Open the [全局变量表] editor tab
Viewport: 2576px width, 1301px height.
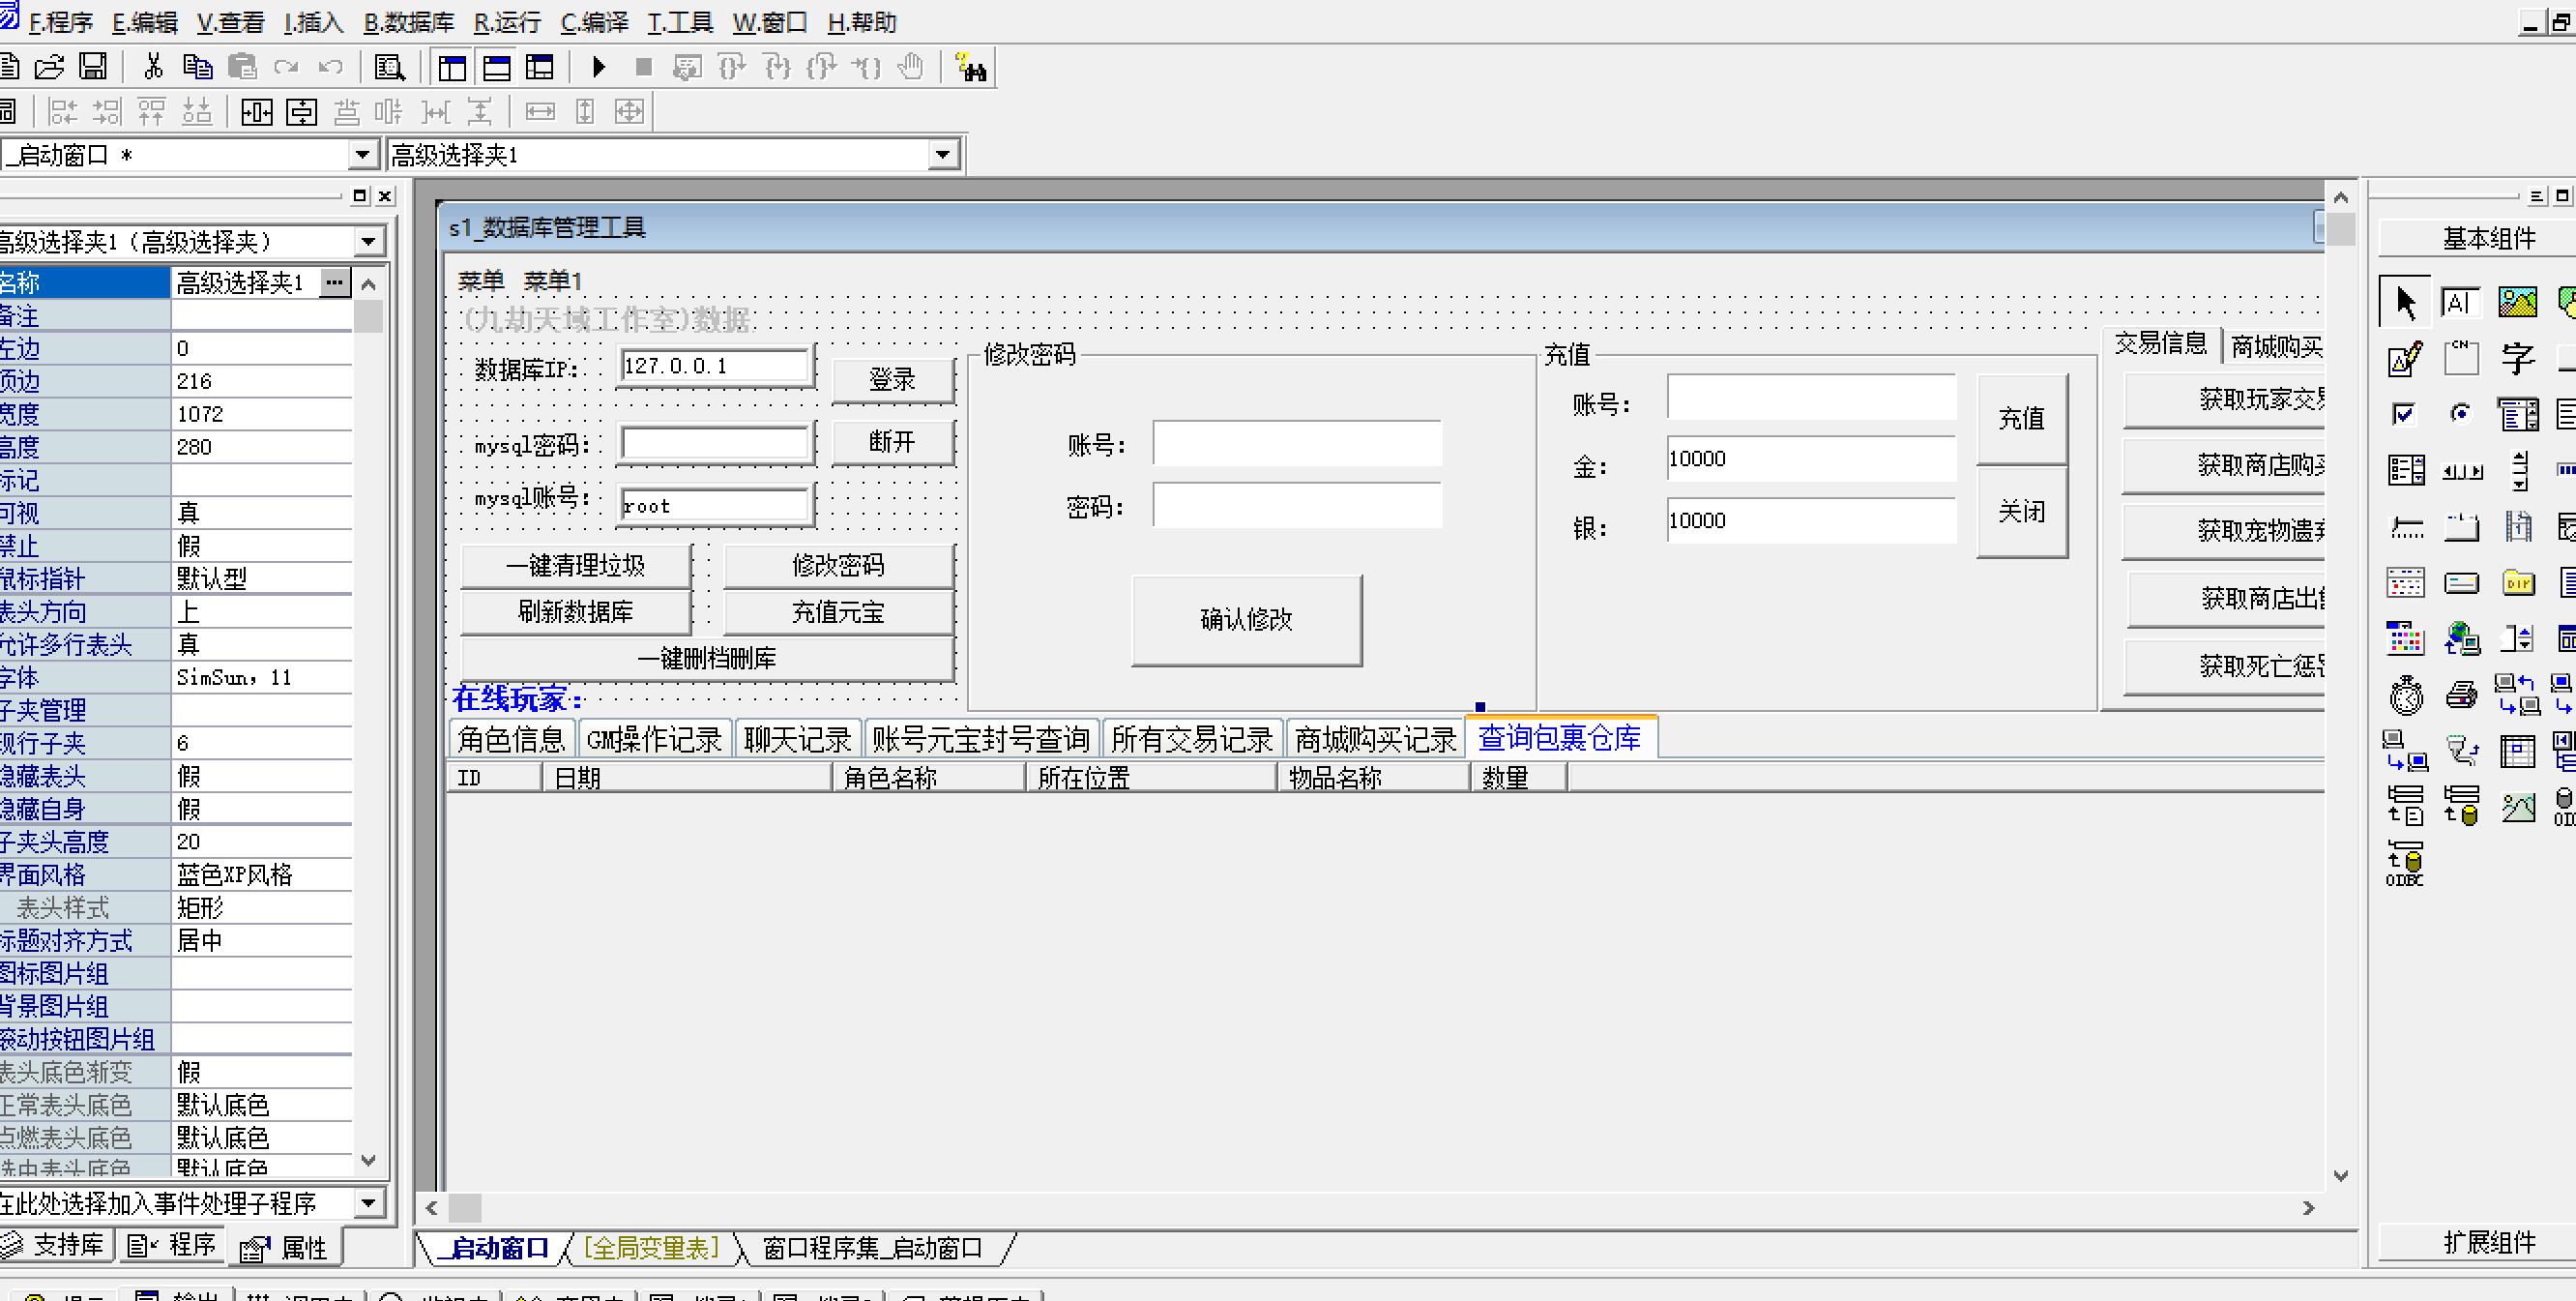tap(652, 1248)
